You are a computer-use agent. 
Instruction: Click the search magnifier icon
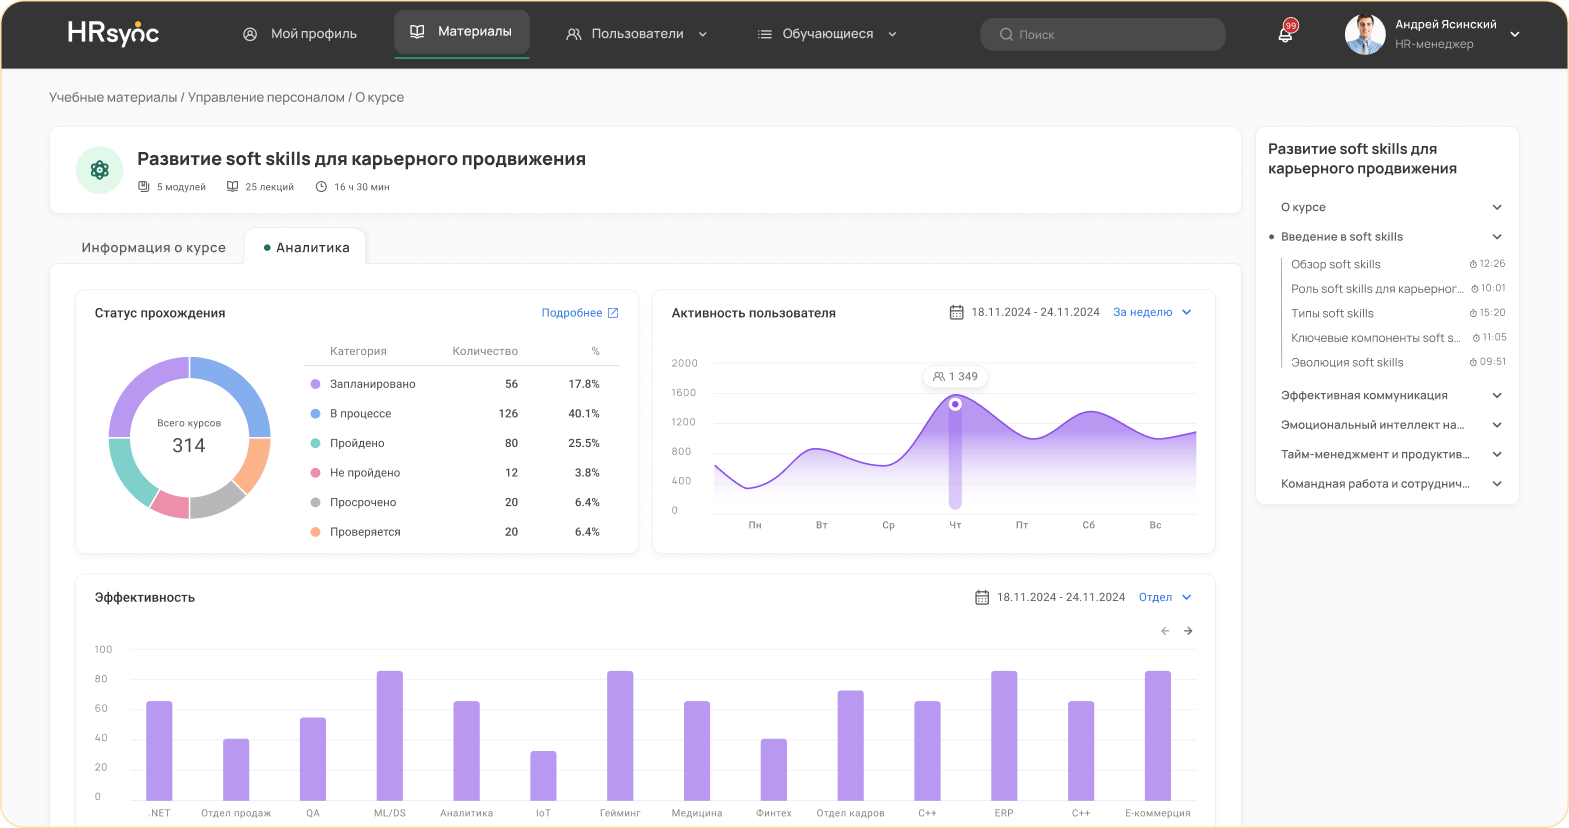coord(1006,34)
